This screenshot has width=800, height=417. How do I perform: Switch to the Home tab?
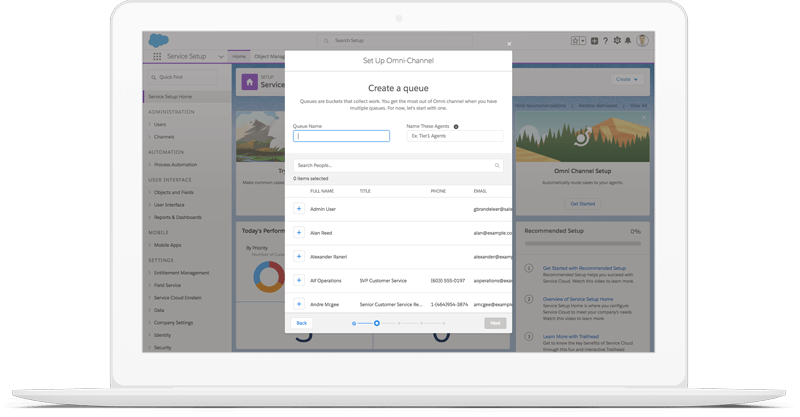click(x=239, y=57)
